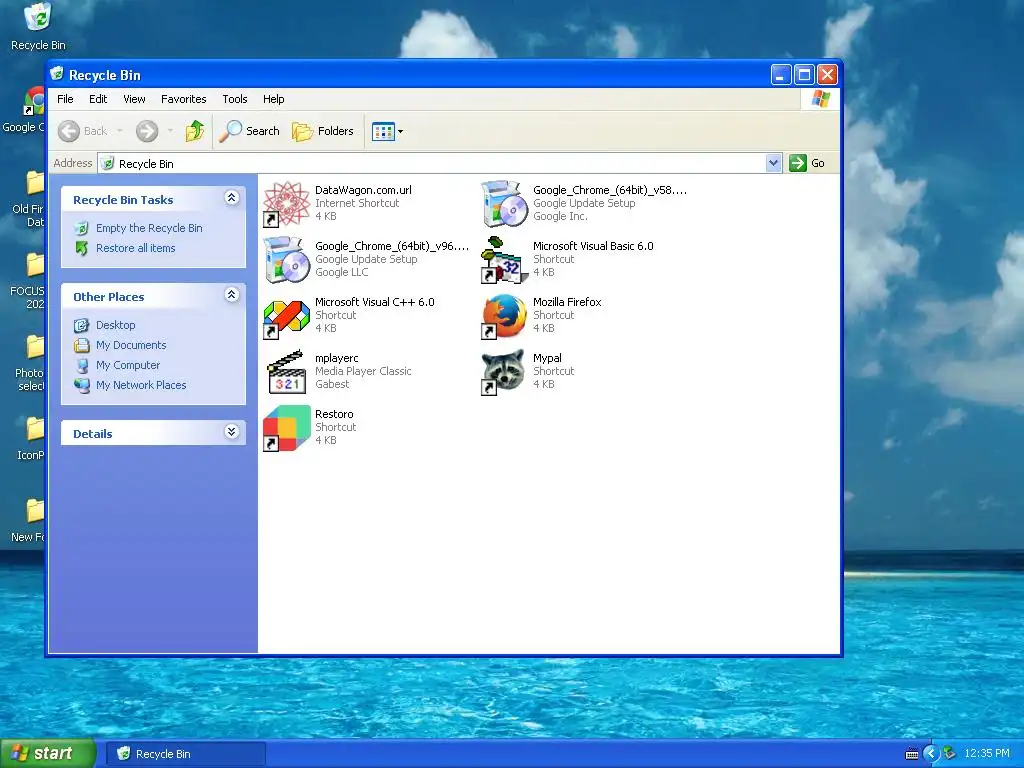
Task: Show hidden system tray icons arrow
Action: pyautogui.click(x=931, y=754)
